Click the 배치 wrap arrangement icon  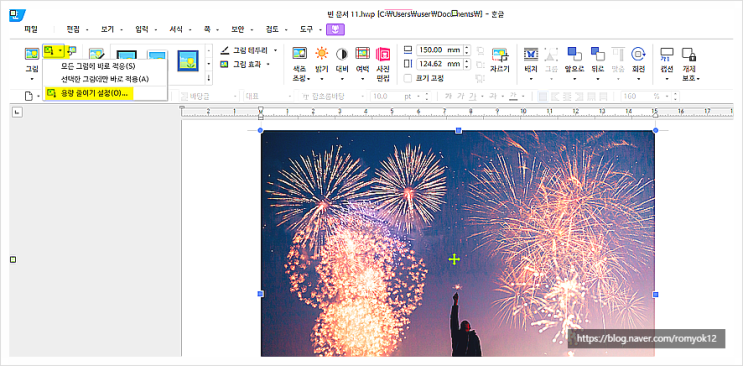click(531, 54)
